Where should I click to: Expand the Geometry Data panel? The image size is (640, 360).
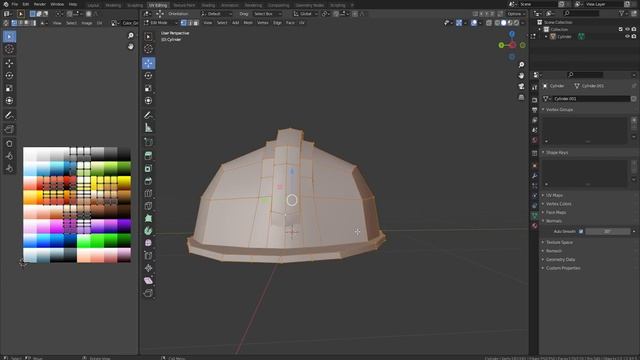(560, 260)
